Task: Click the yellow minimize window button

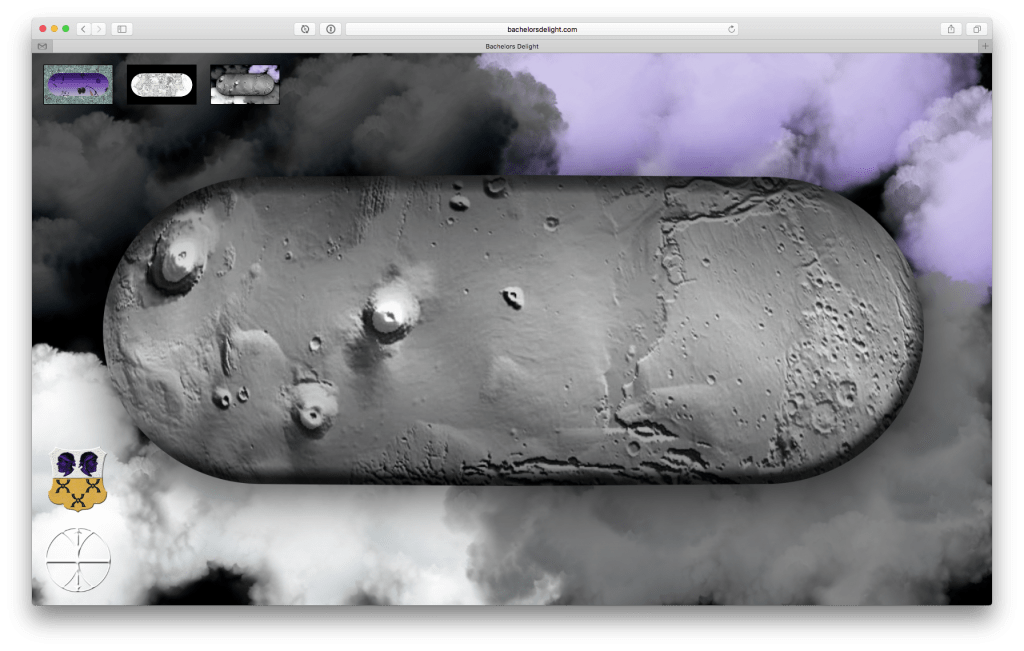Action: click(x=54, y=29)
